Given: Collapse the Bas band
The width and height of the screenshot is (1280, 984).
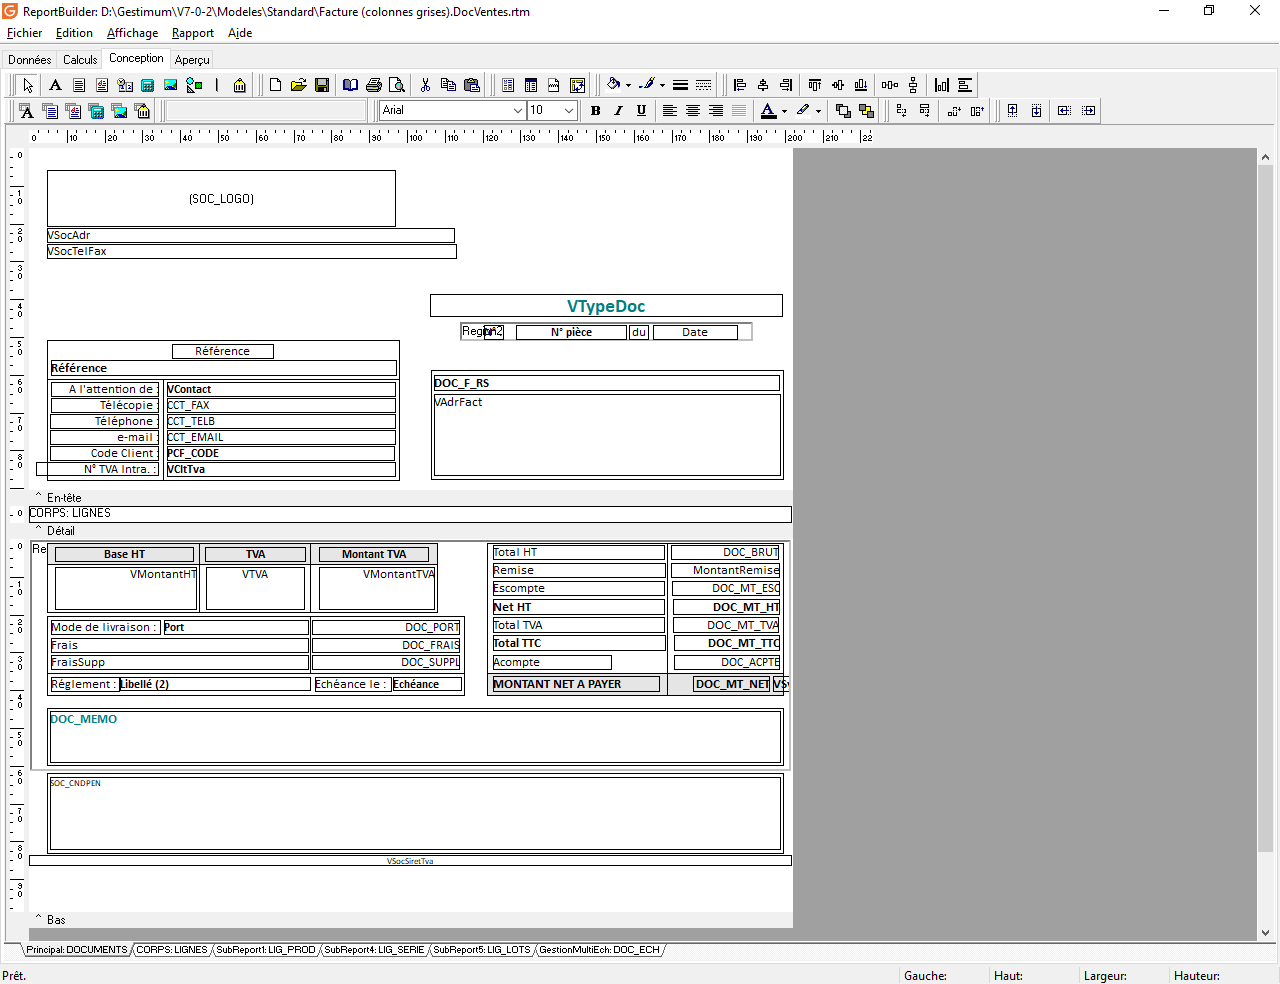Looking at the screenshot, I should click(x=39, y=919).
